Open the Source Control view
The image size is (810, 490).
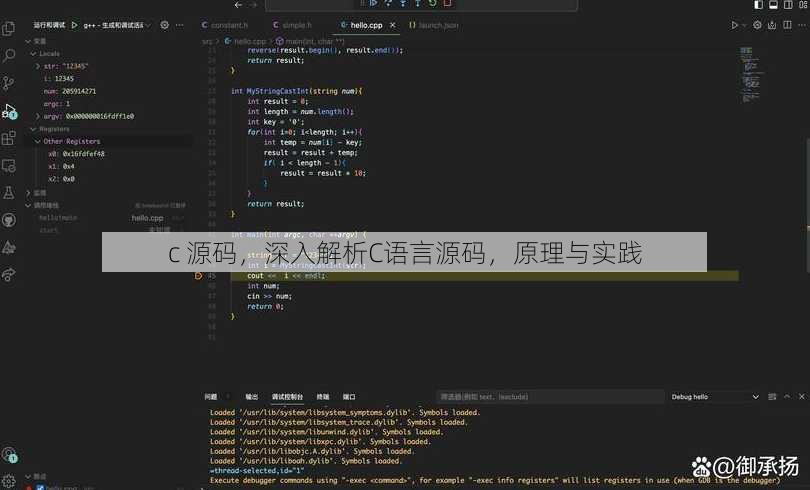point(9,83)
